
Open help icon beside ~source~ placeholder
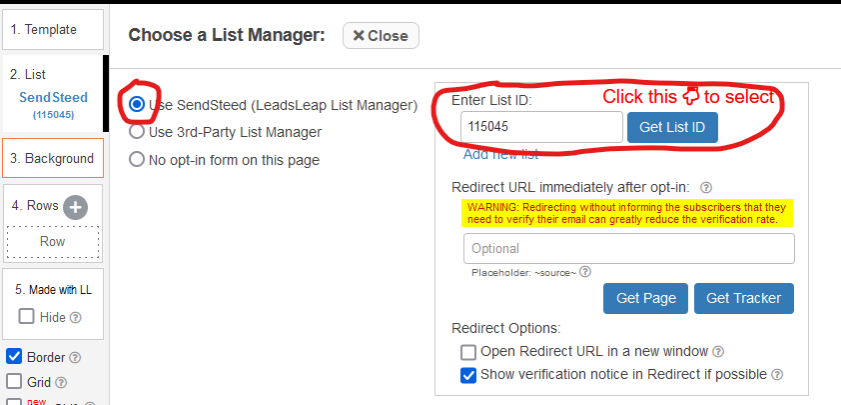pos(585,272)
